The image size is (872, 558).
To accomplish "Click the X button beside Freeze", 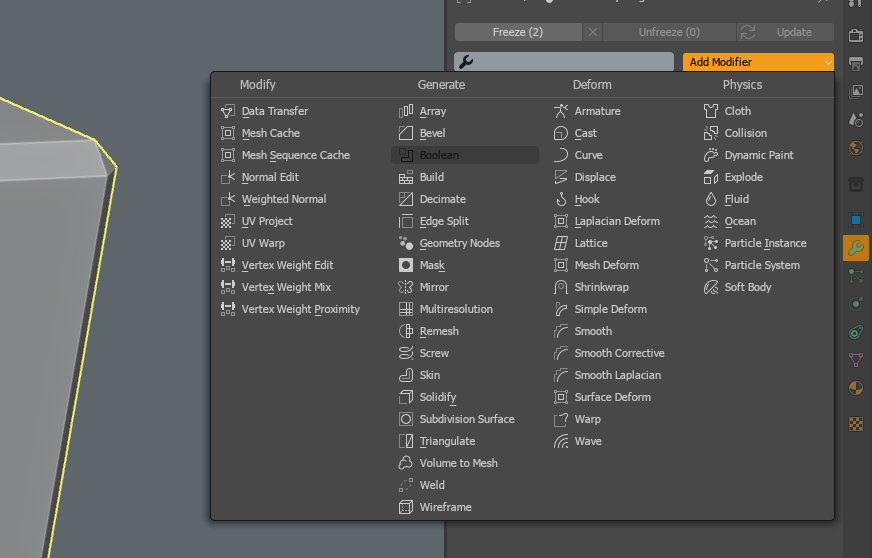I will [593, 32].
